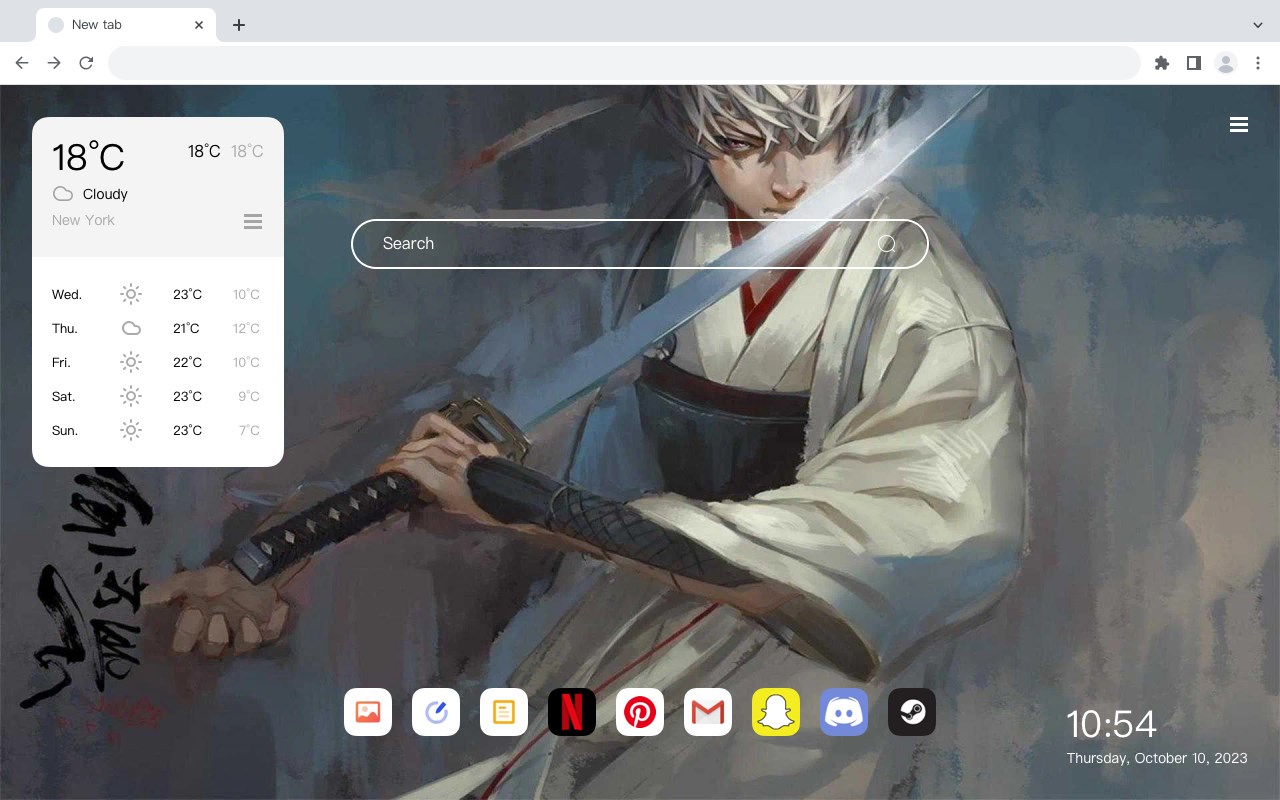
Task: Open the Chrome extensions puzzle icon
Action: [1162, 63]
